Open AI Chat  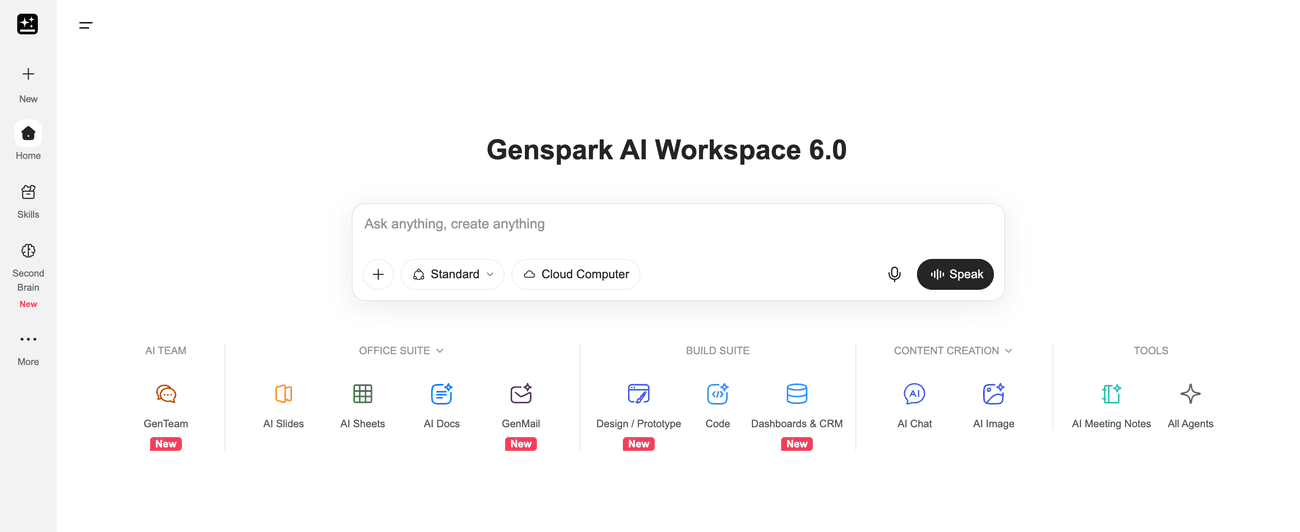(914, 405)
